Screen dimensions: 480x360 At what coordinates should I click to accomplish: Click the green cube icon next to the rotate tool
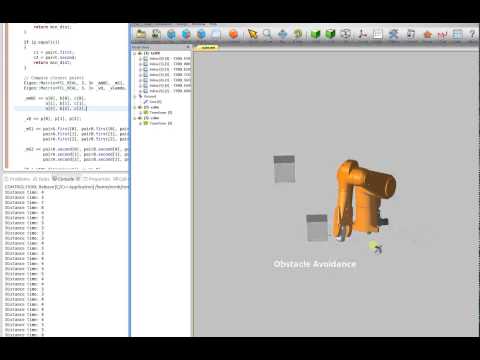pyautogui.click(x=315, y=34)
